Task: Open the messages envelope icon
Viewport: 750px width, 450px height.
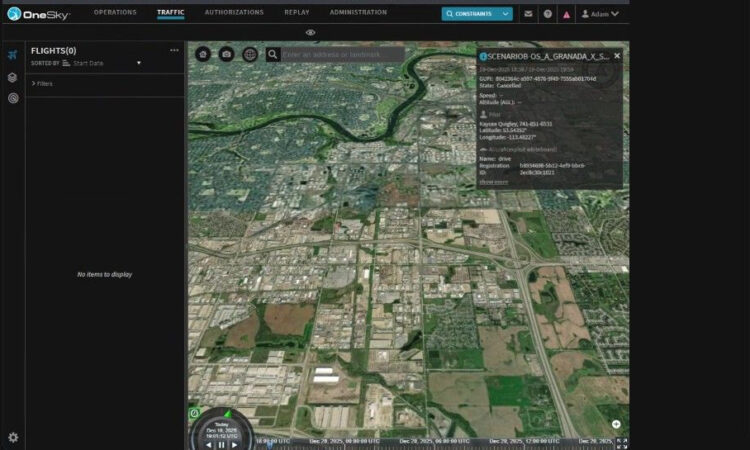Action: click(x=528, y=14)
